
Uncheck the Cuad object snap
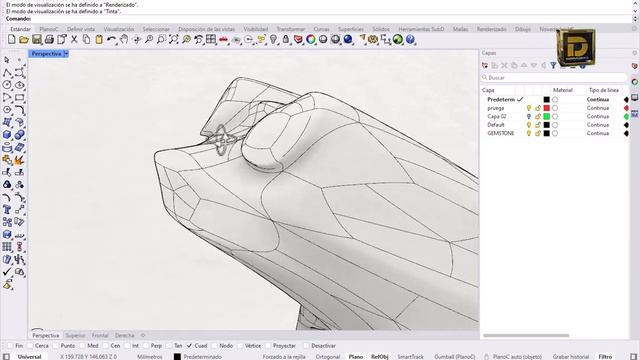click(189, 346)
